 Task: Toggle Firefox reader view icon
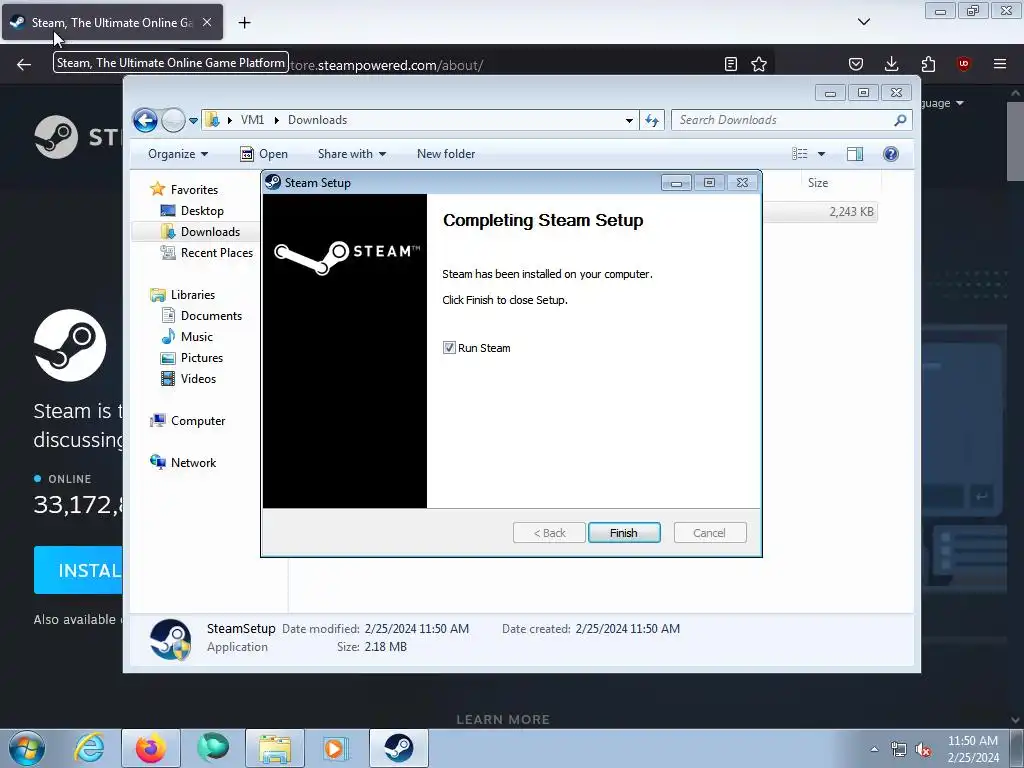click(731, 64)
